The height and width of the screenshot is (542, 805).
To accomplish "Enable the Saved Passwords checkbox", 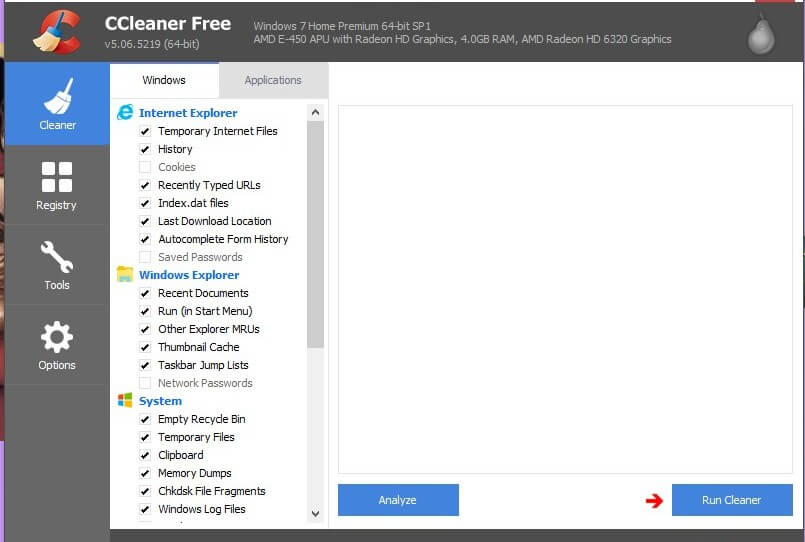I will (x=145, y=257).
